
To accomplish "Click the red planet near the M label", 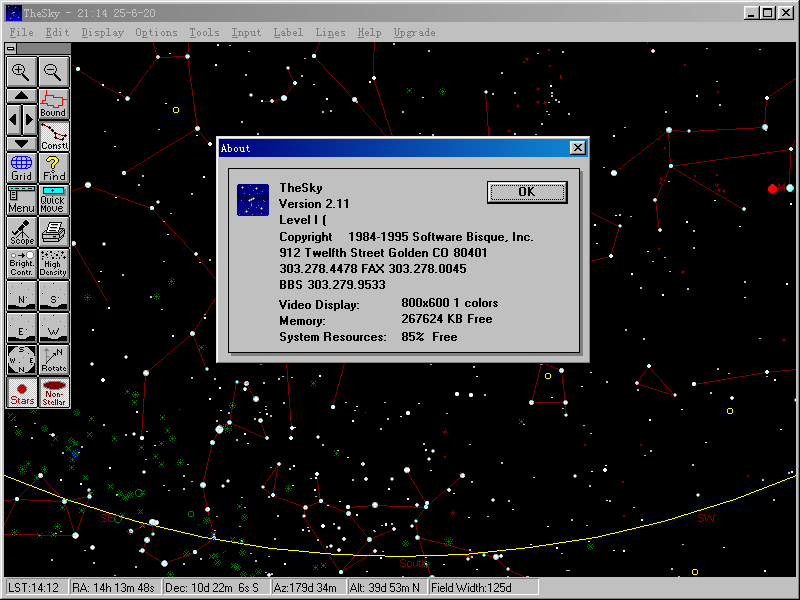I will 772,189.
